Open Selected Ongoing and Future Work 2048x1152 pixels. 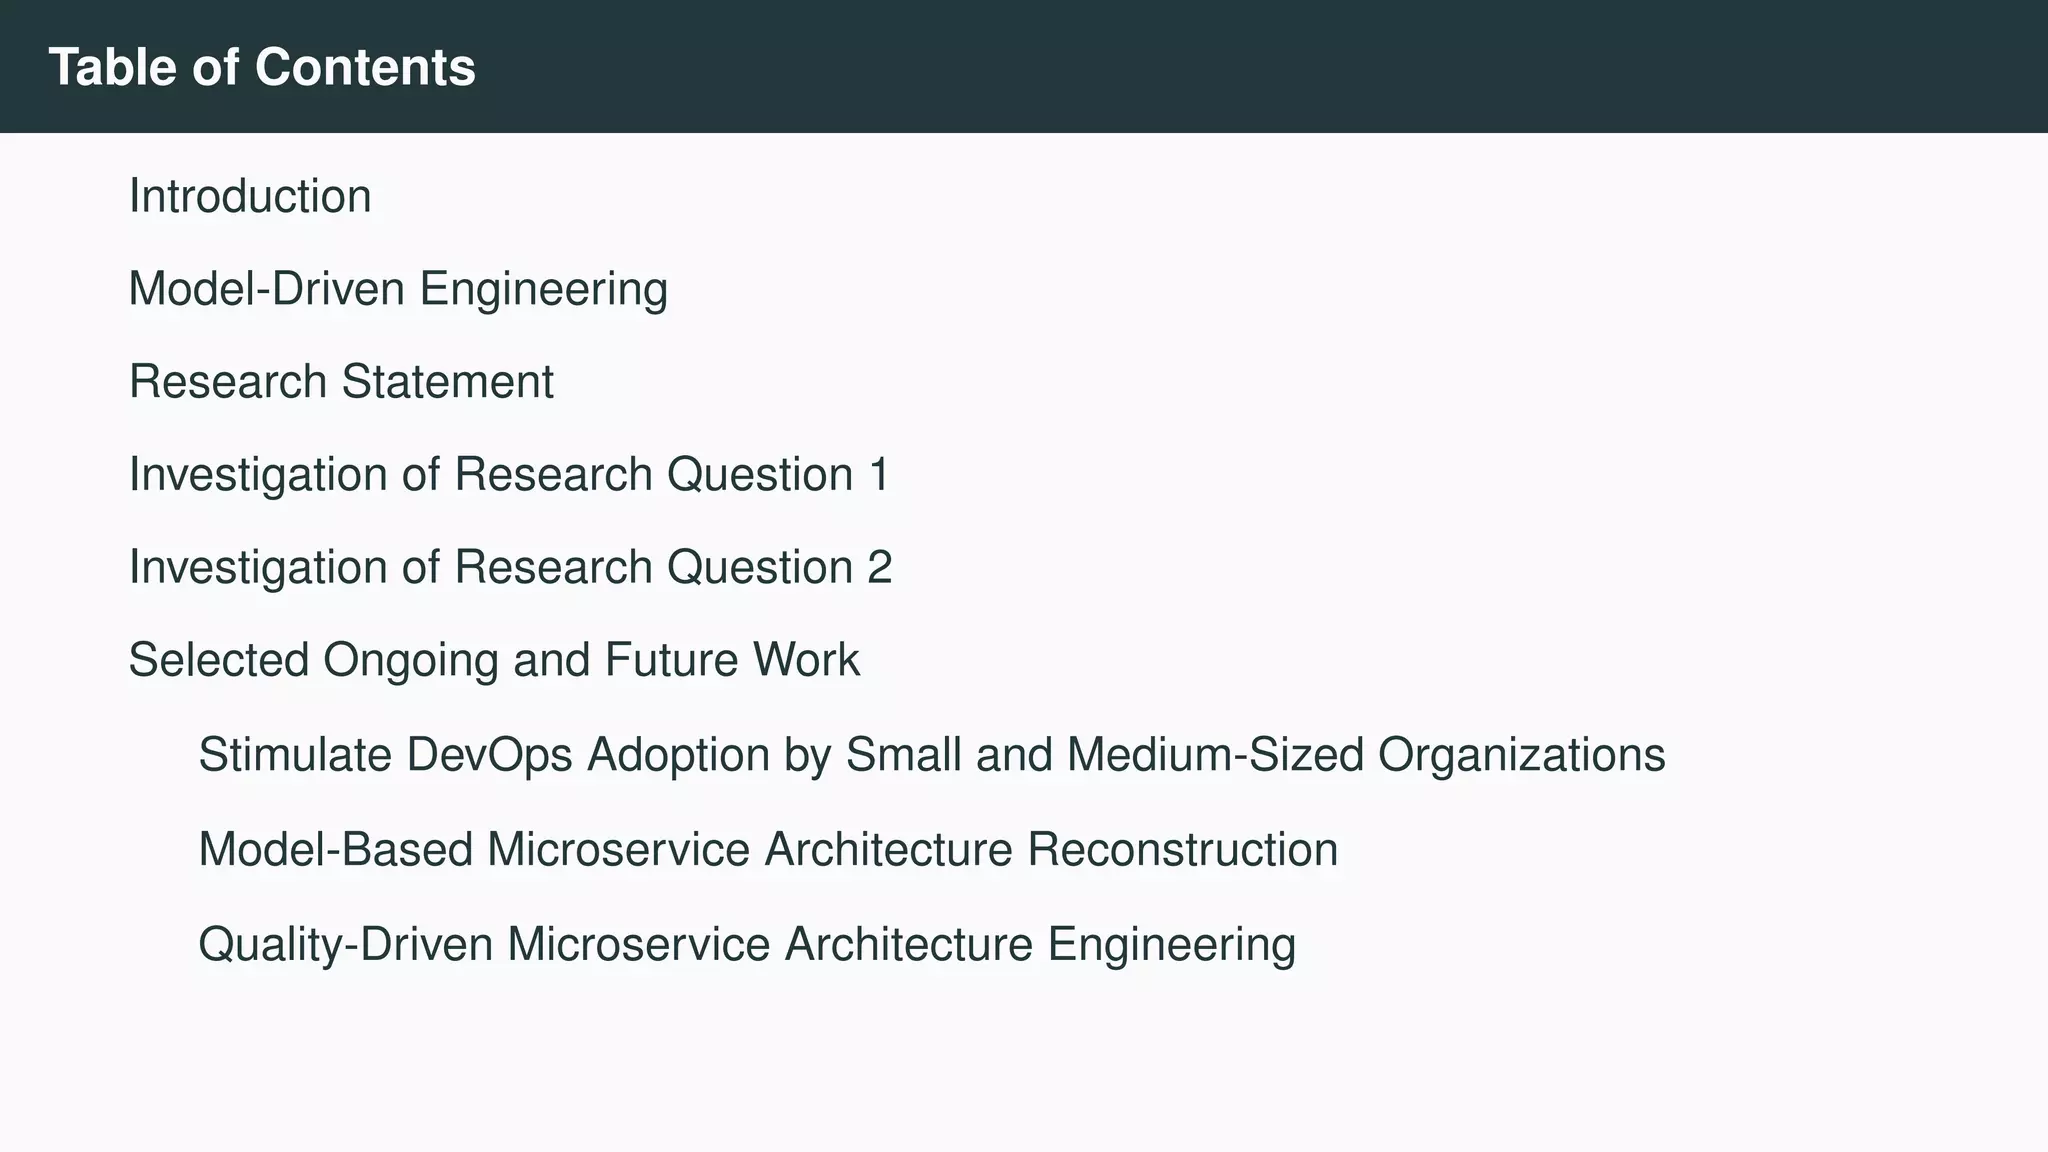click(x=494, y=660)
